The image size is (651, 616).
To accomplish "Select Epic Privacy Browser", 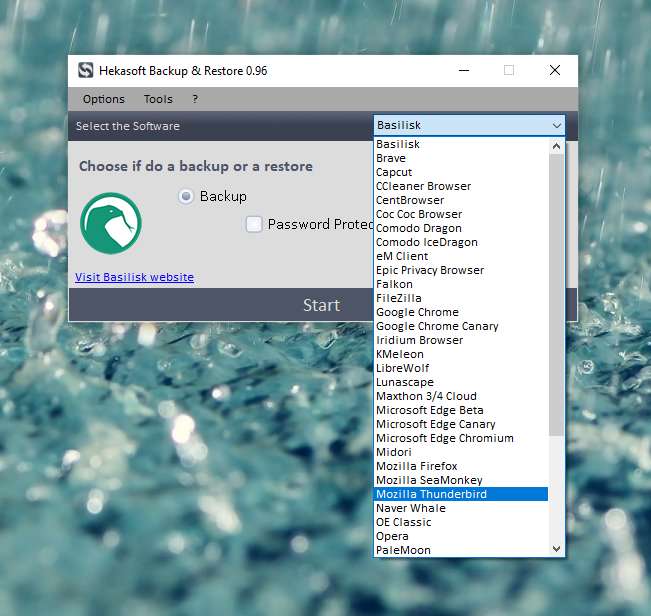I will pyautogui.click(x=461, y=270).
